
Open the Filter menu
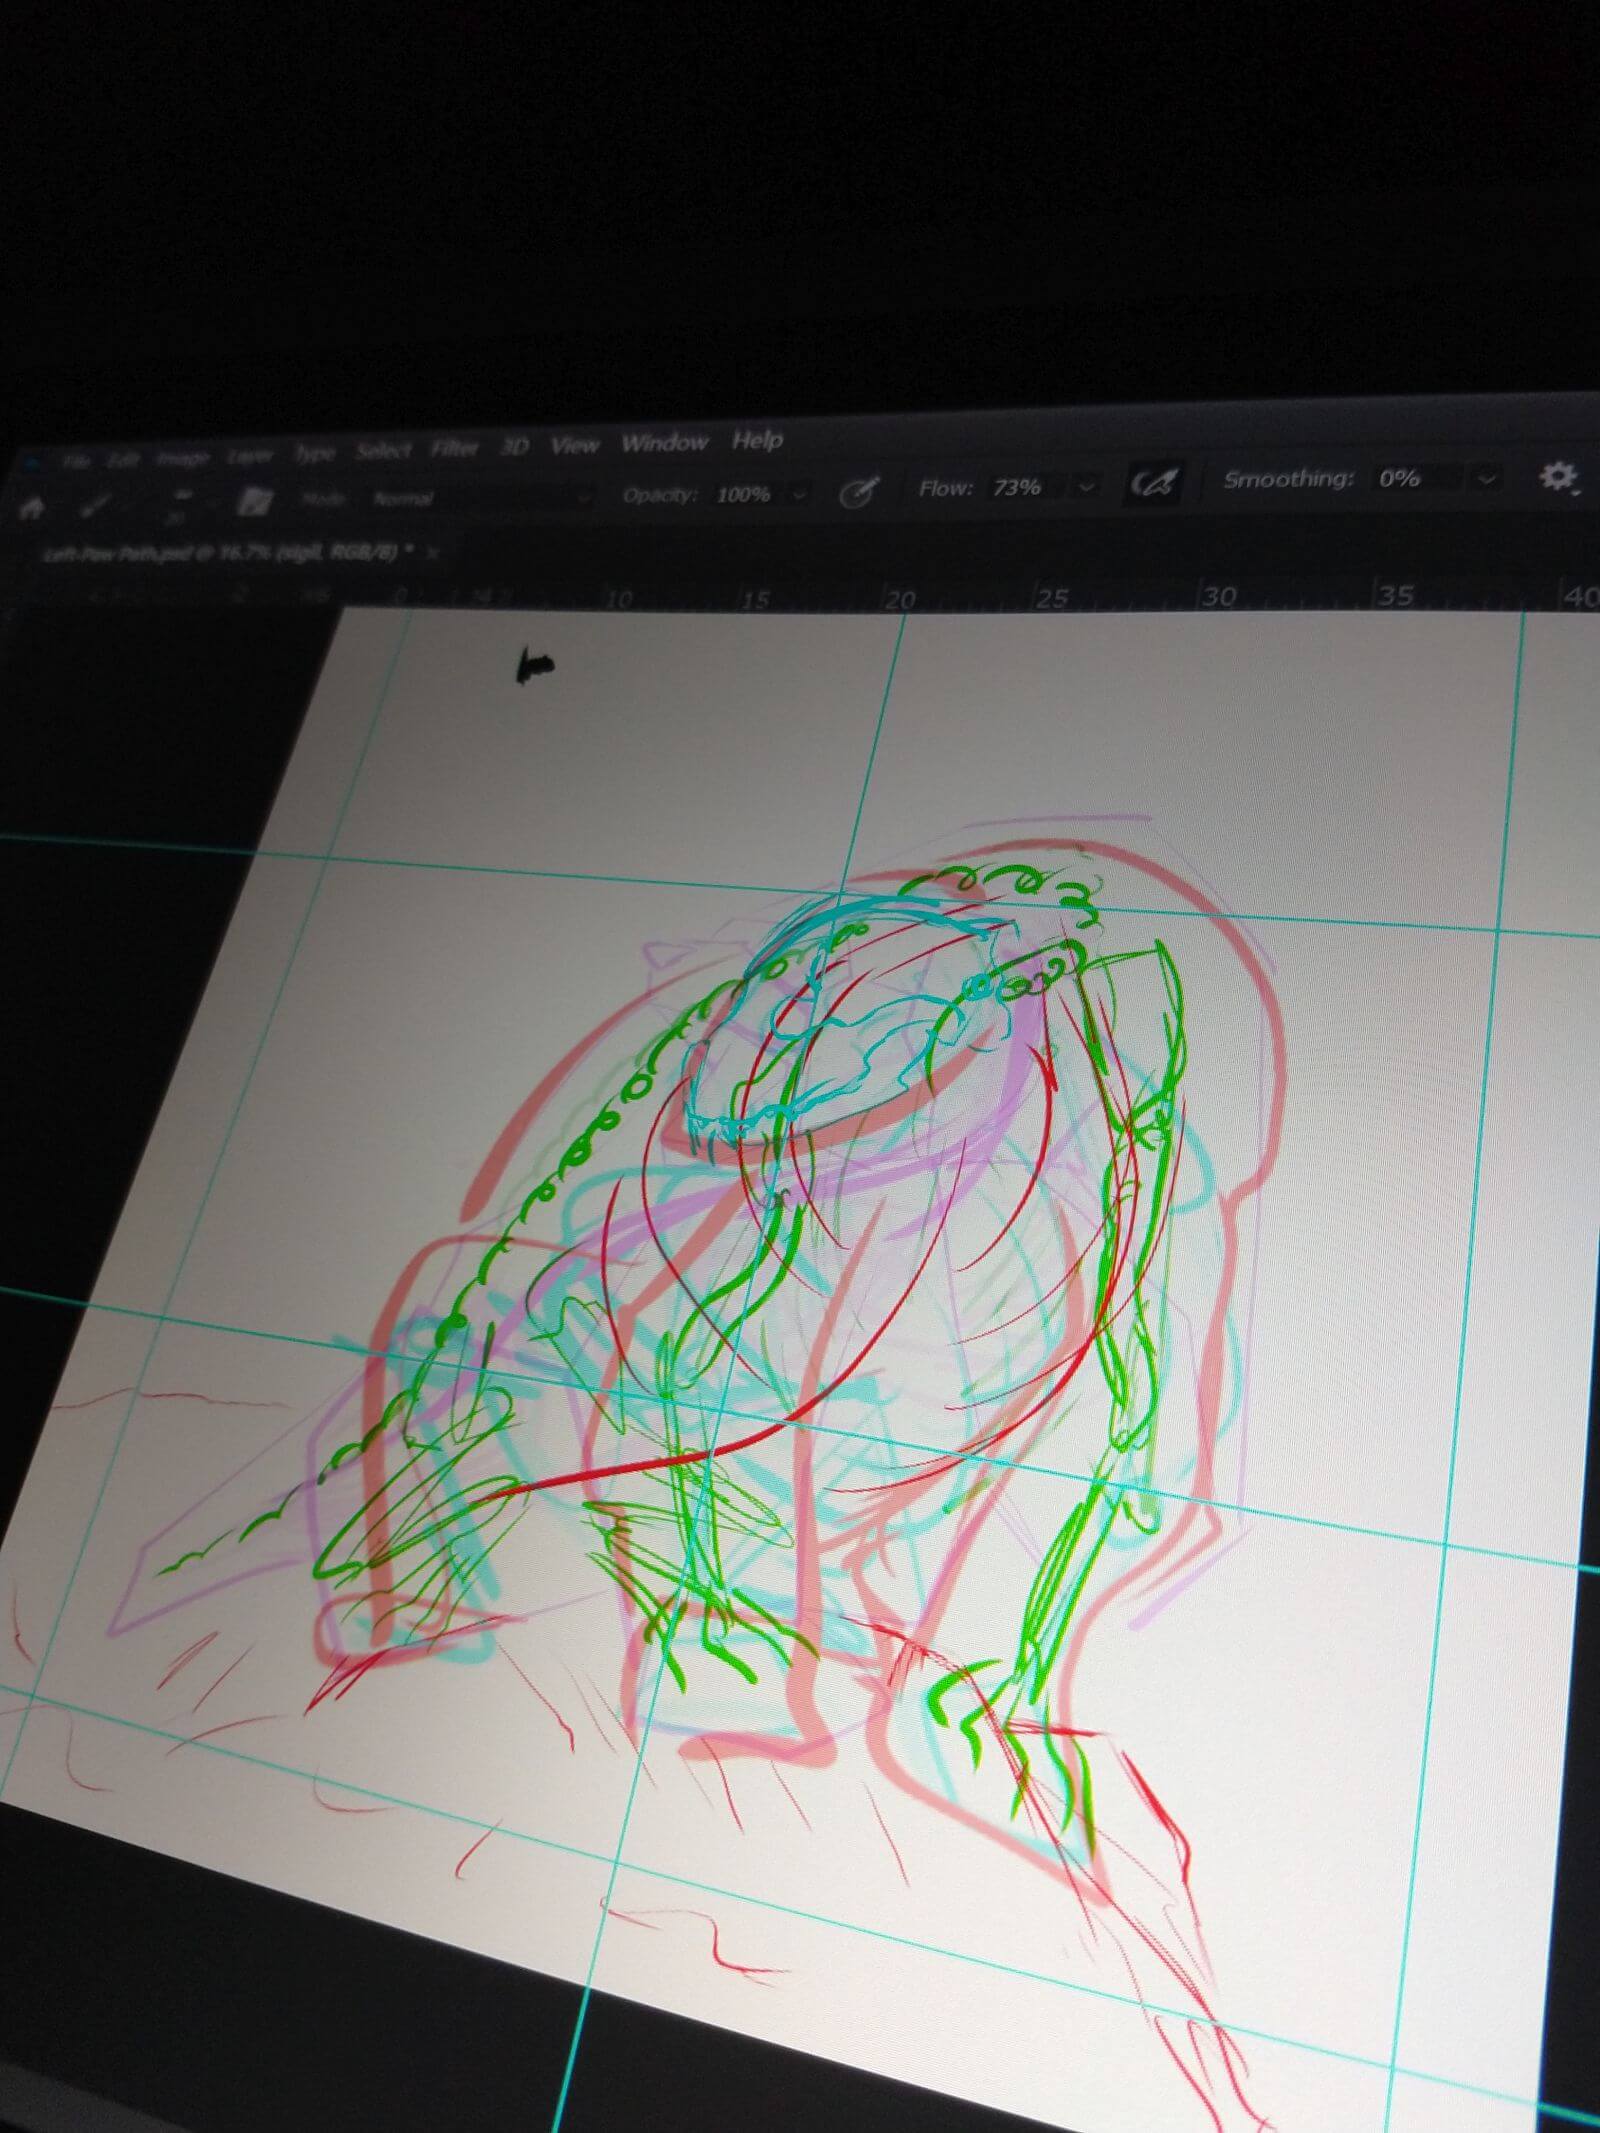pyautogui.click(x=453, y=449)
